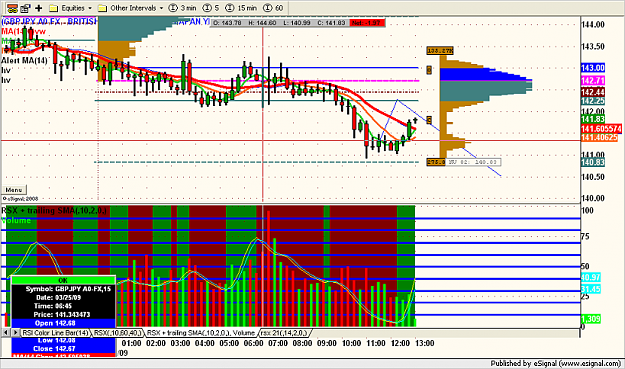Click the C: 141.83 close value
This screenshot has height=369, width=625.
coord(331,23)
